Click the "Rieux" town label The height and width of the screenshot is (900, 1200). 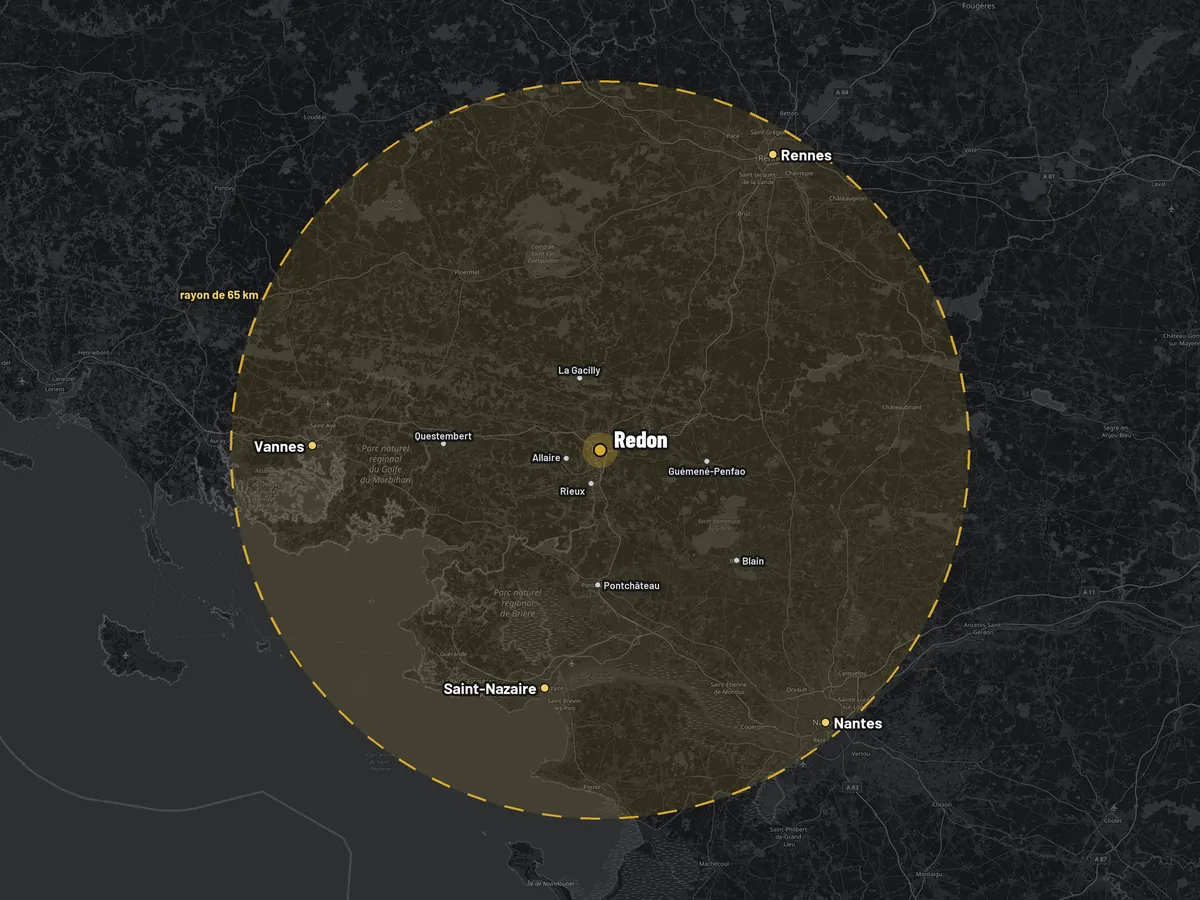pos(572,491)
